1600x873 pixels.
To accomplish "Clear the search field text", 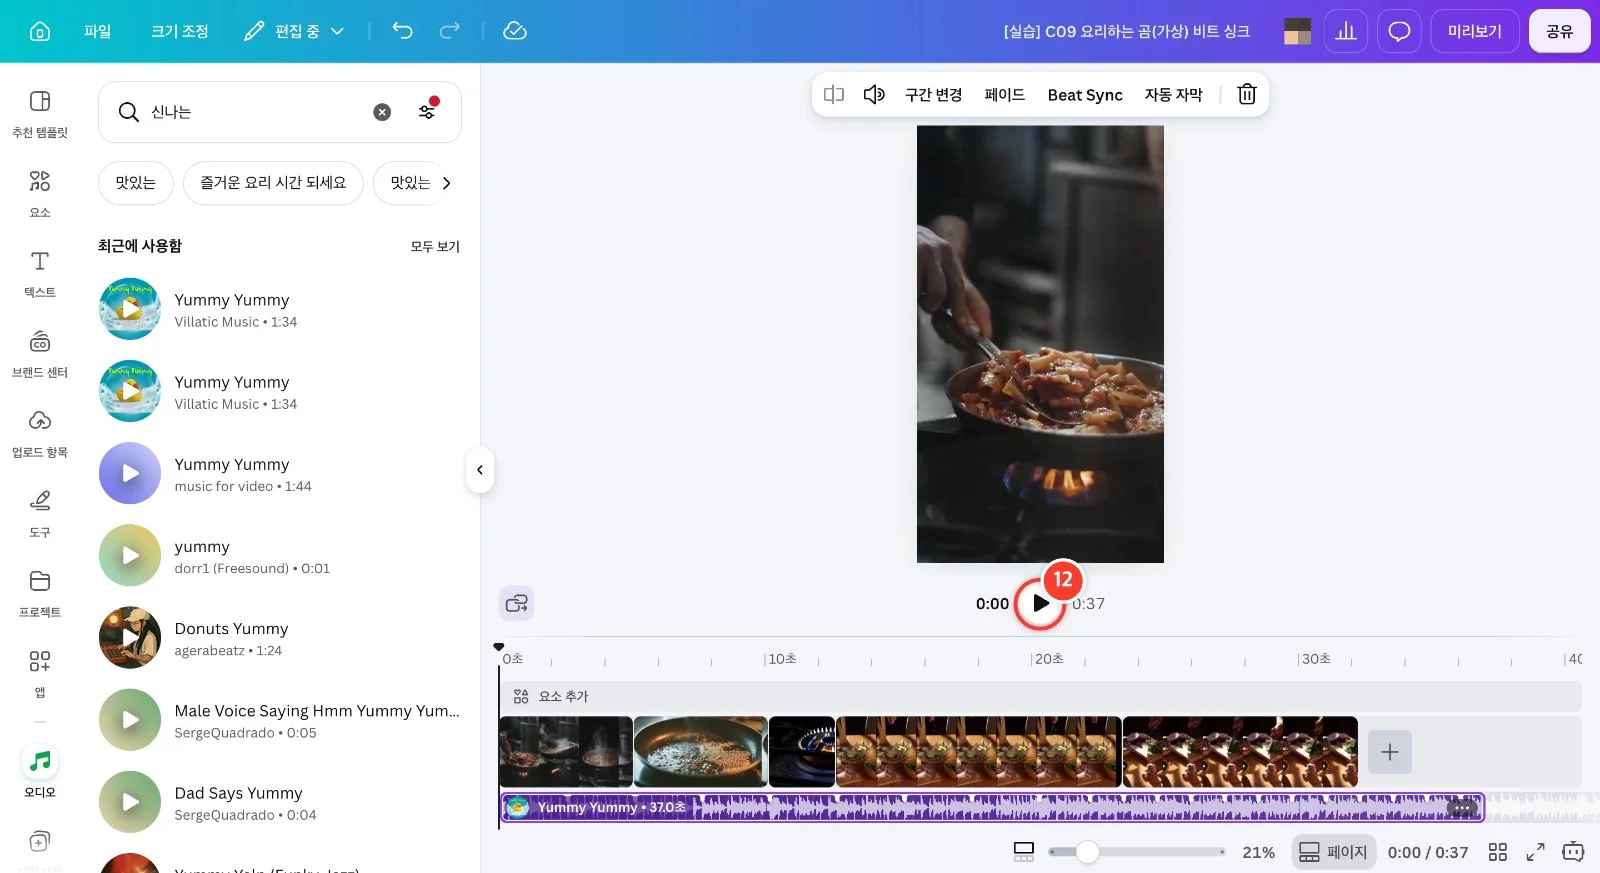I will 382,112.
